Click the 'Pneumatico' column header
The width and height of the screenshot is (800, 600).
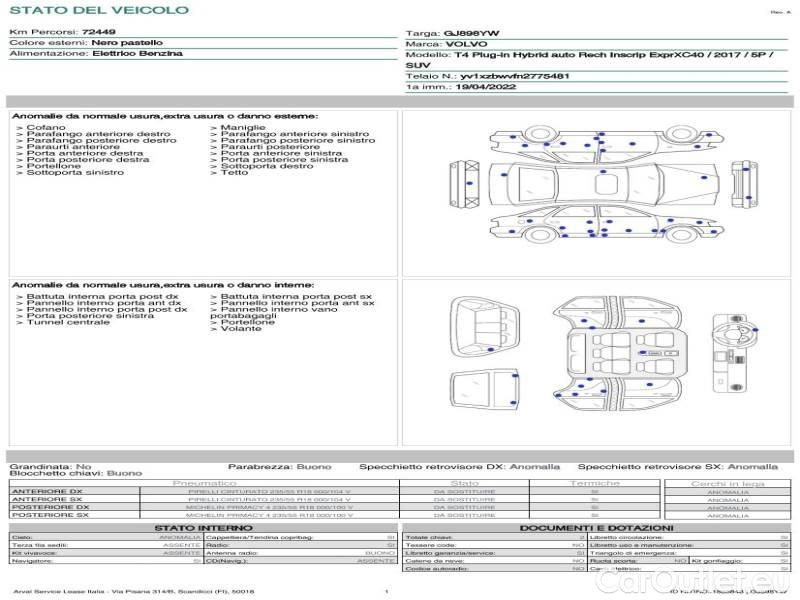[205, 483]
